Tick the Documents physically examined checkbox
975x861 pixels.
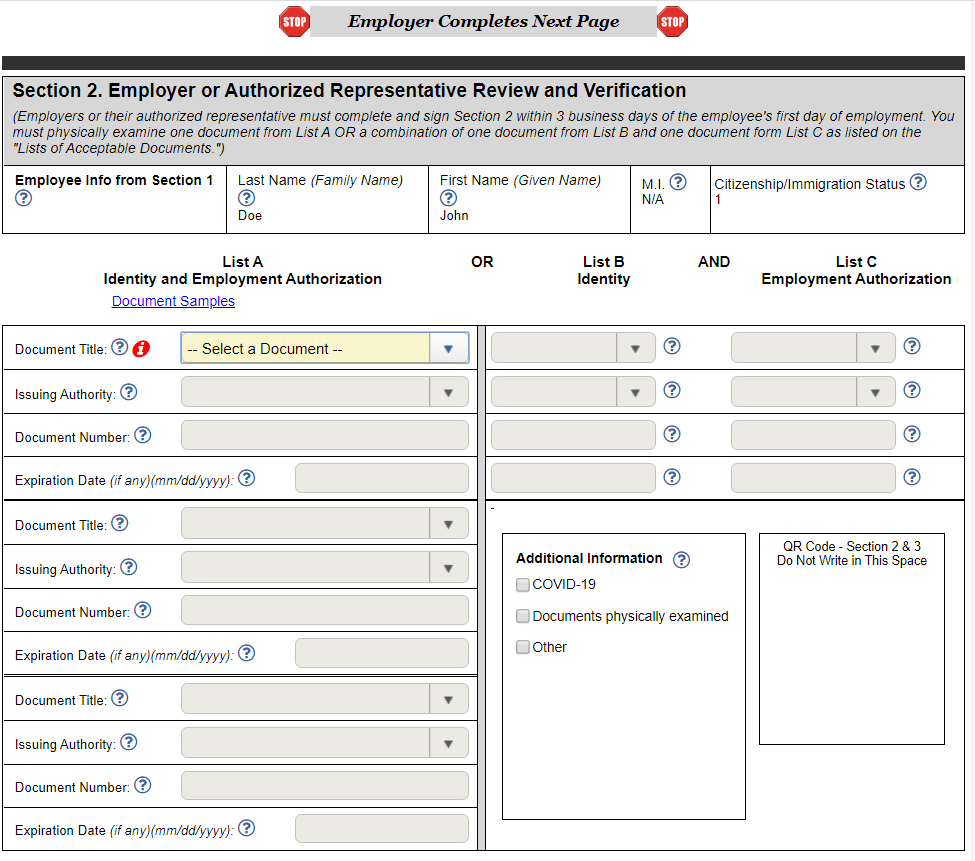(523, 616)
